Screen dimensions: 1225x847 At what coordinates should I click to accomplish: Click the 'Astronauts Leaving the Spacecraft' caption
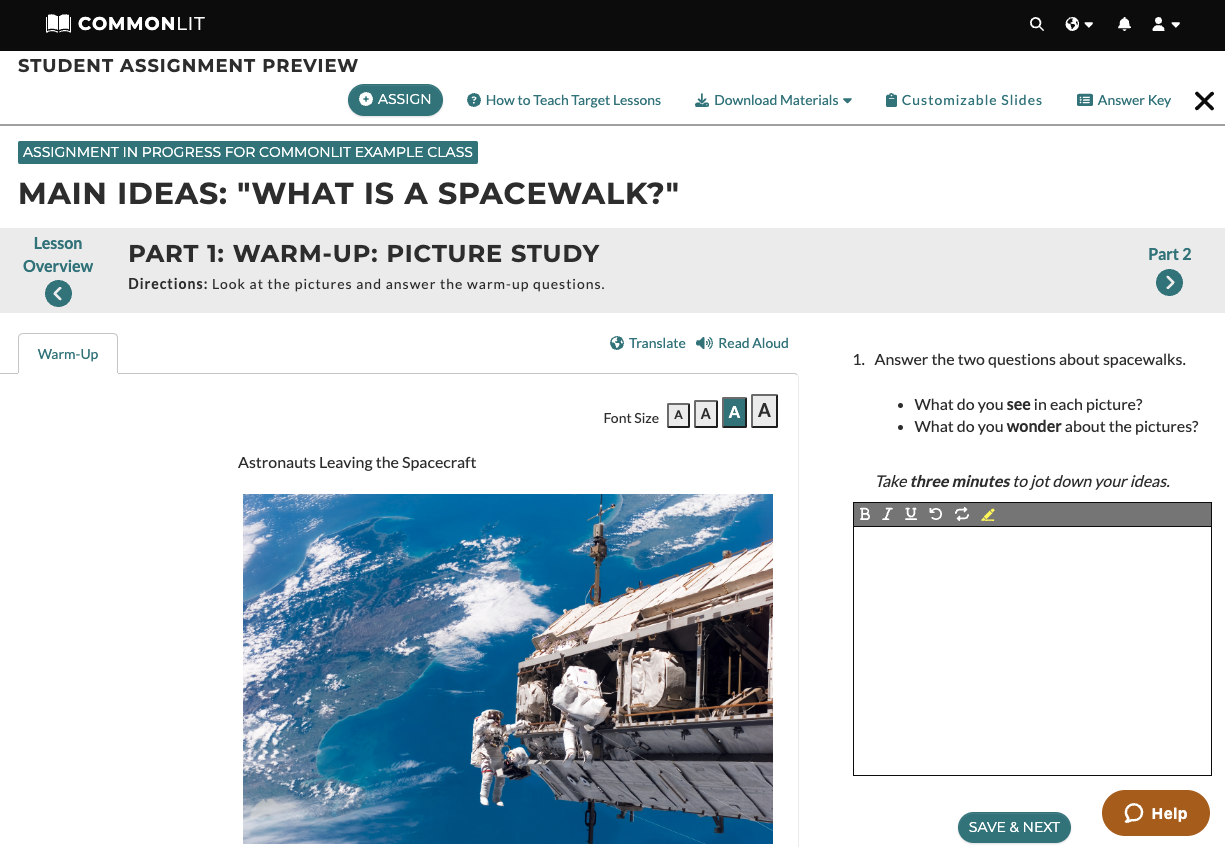point(357,462)
